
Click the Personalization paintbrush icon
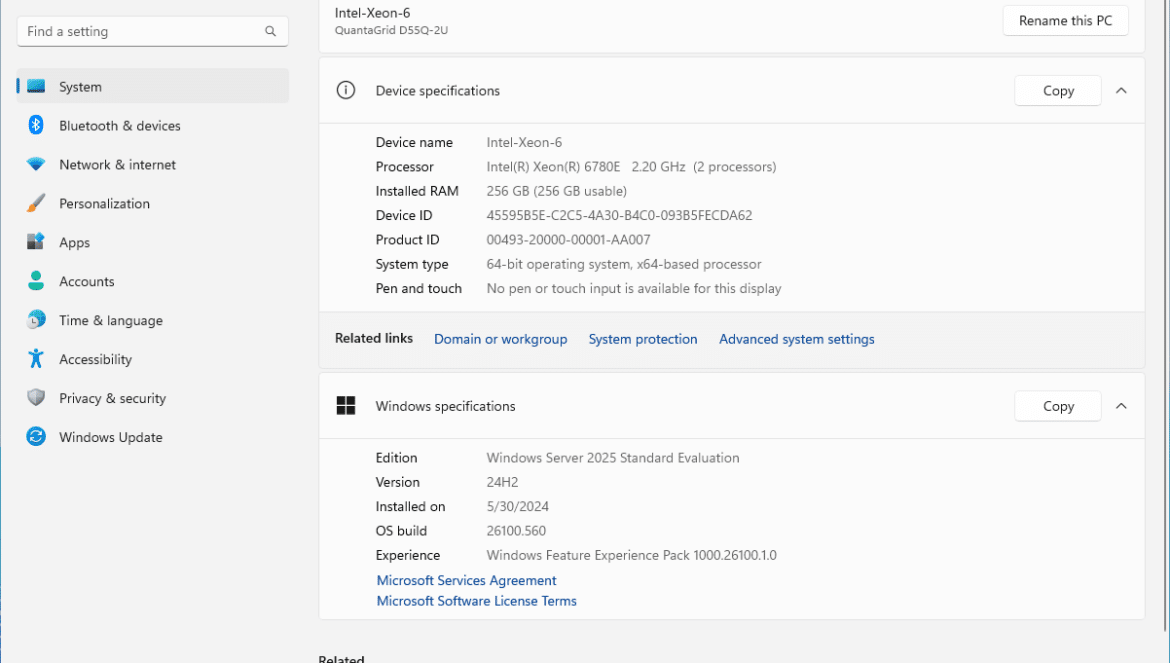coord(36,203)
